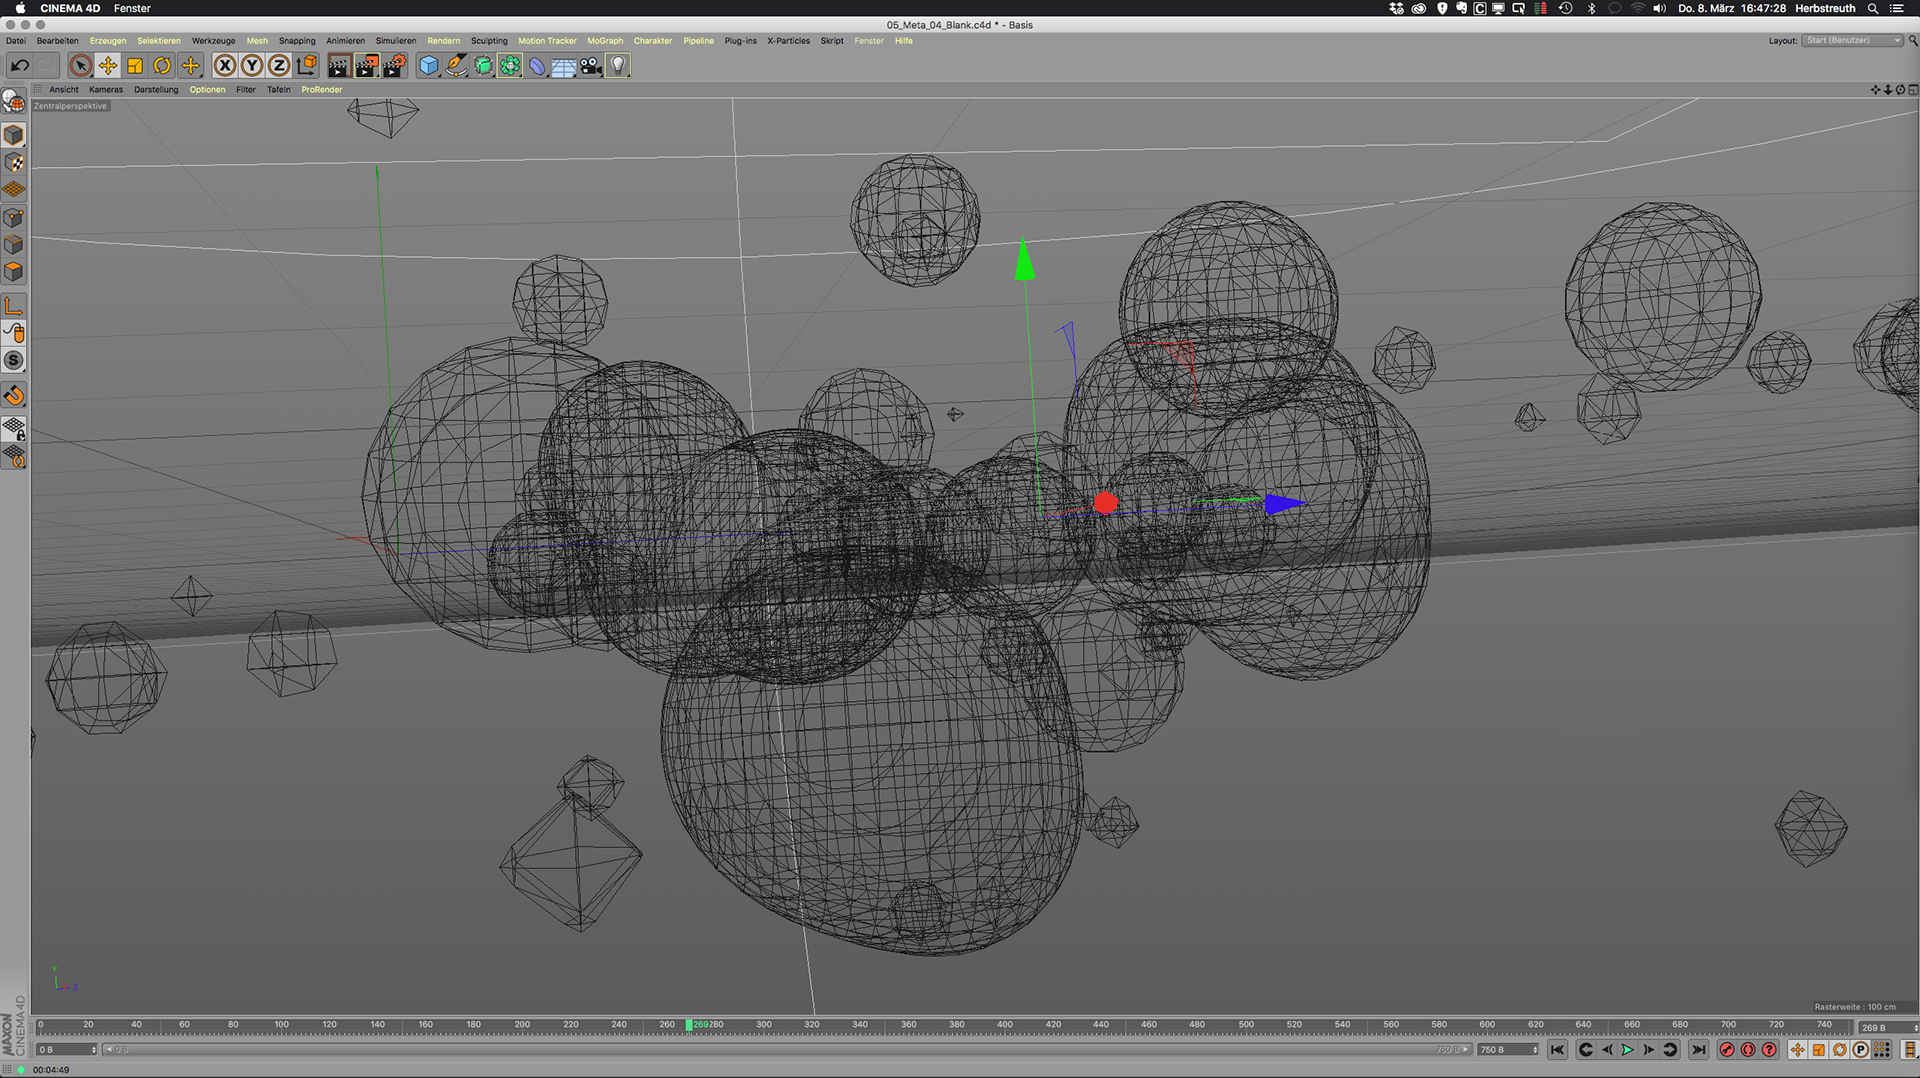Open the MoGraph menu
This screenshot has height=1078, width=1920.
(x=604, y=41)
